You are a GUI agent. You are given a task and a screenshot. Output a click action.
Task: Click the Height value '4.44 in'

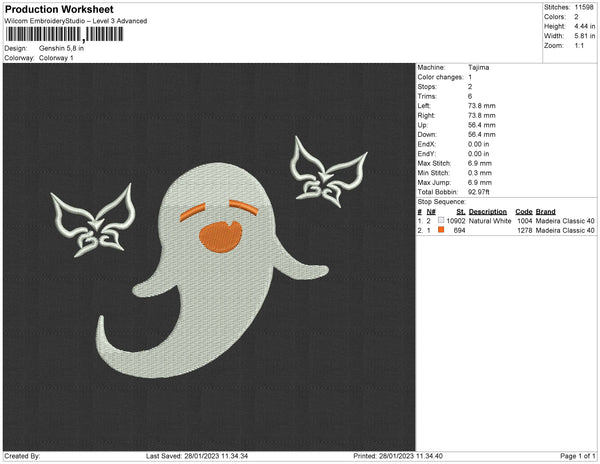585,26
